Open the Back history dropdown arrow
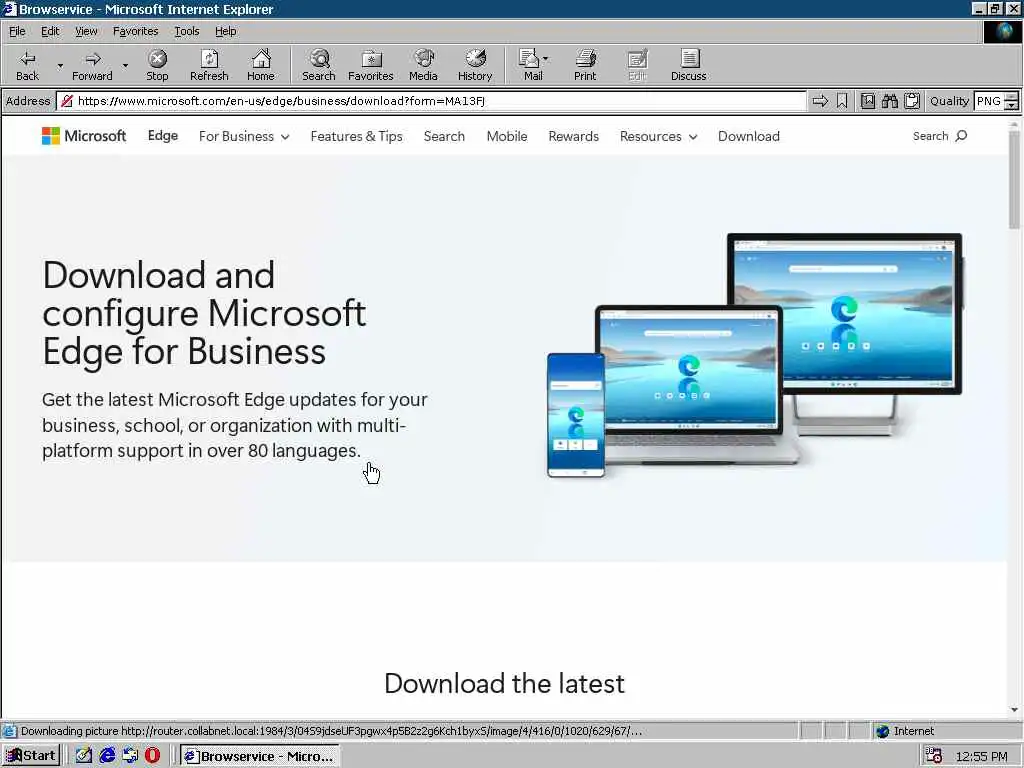Screen dimensions: 1024x768 coord(60,65)
